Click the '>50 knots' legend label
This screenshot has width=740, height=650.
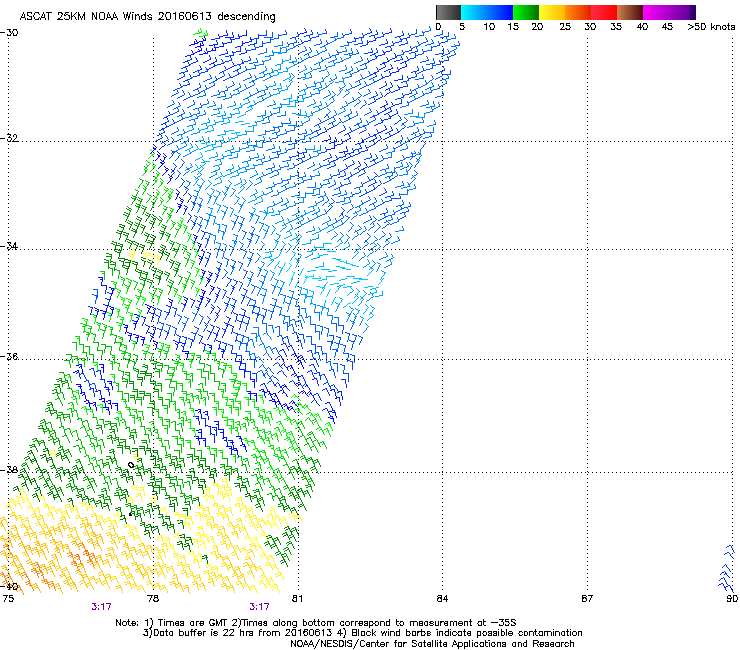pyautogui.click(x=711, y=27)
